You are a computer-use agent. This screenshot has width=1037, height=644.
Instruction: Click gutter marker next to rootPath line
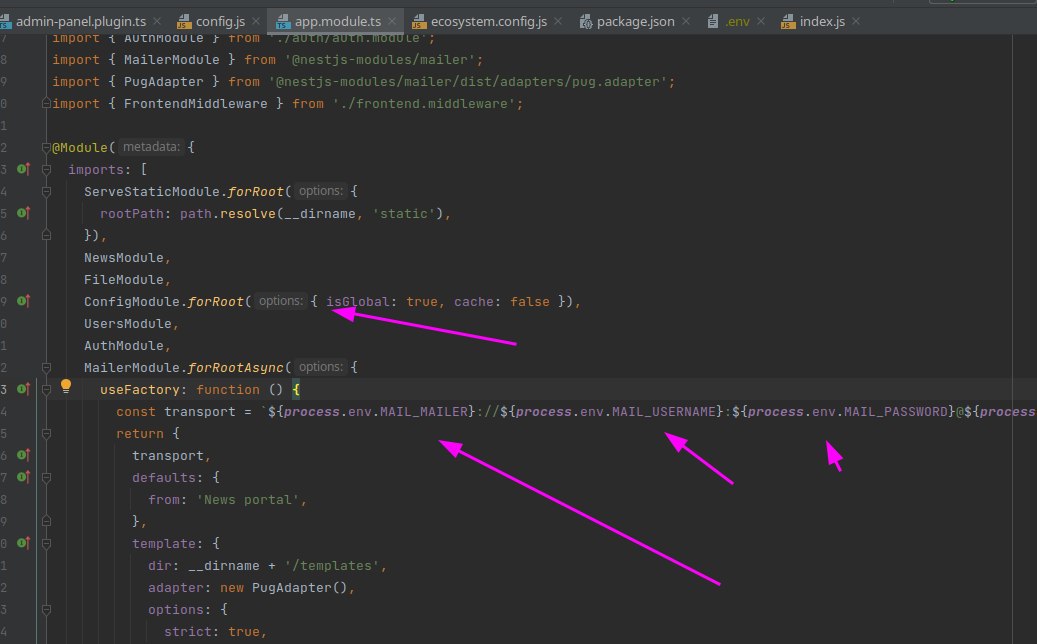coord(24,213)
